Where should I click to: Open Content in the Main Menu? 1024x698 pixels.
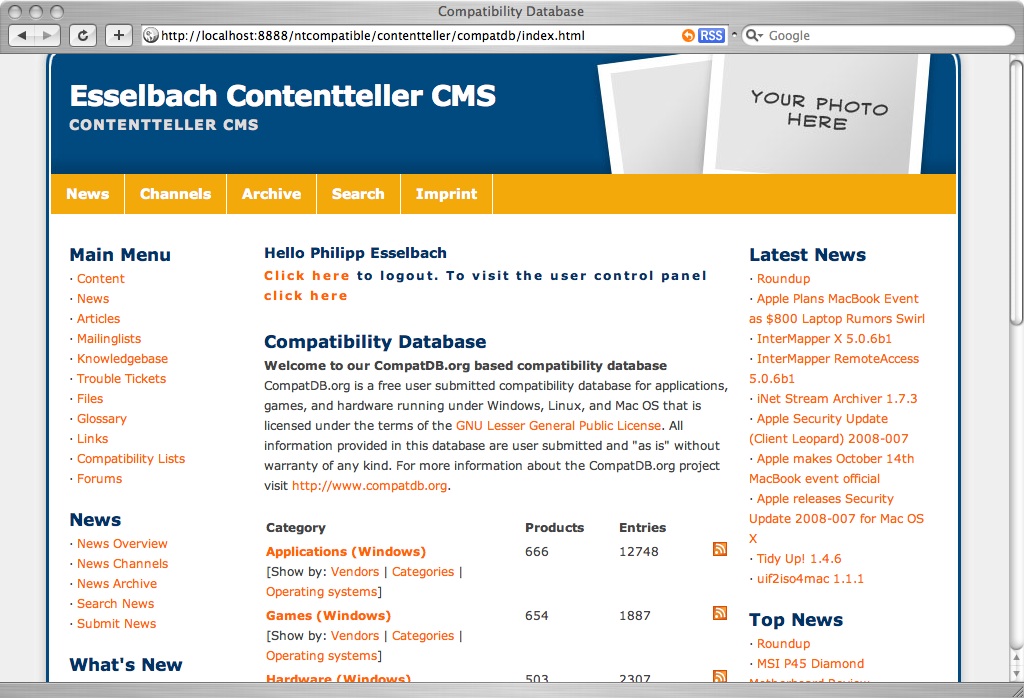point(101,279)
